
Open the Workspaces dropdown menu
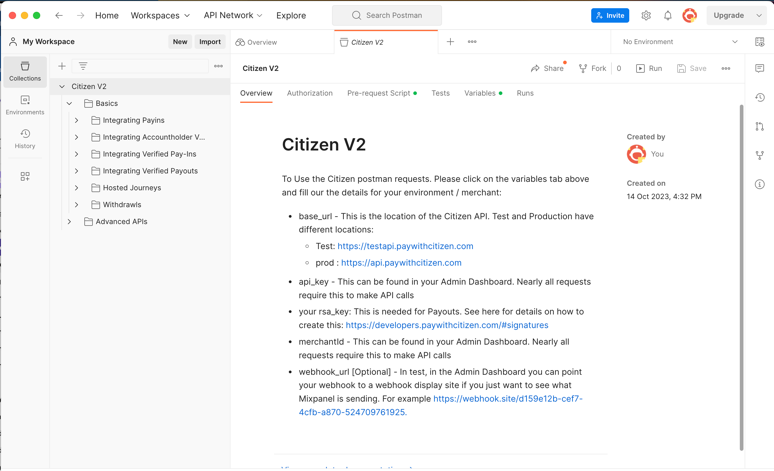click(160, 15)
